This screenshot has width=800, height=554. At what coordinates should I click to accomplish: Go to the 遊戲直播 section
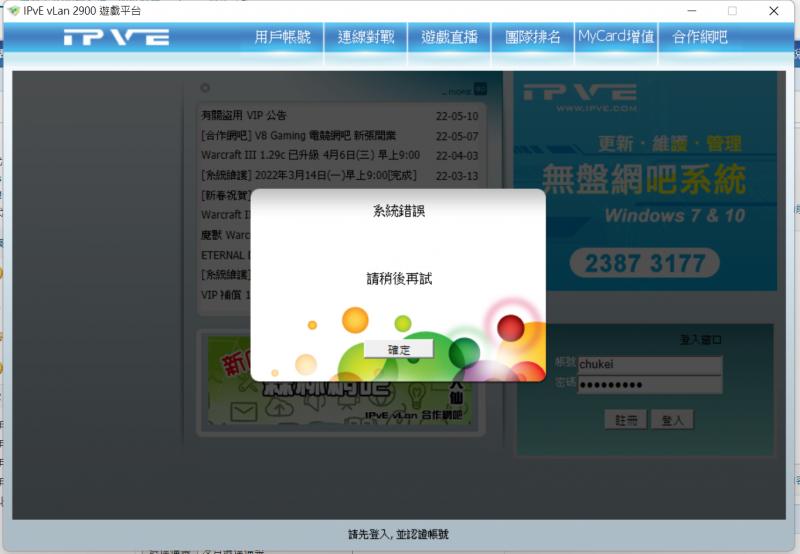449,37
